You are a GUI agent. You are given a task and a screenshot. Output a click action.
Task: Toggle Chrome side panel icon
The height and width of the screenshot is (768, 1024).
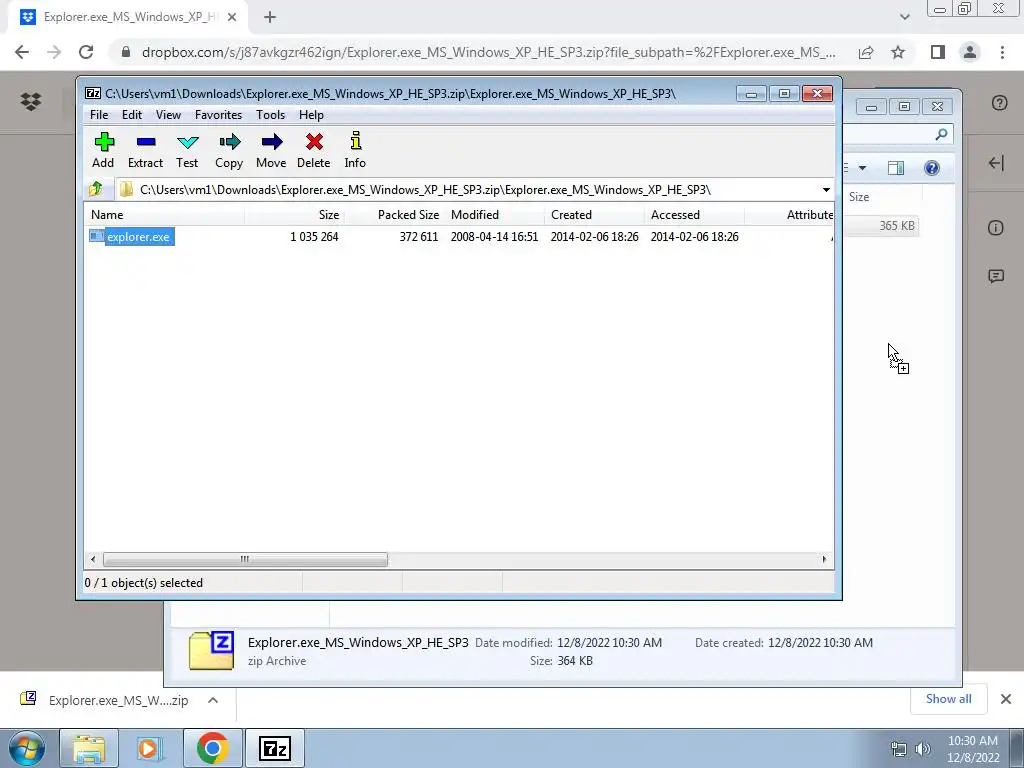click(x=938, y=52)
